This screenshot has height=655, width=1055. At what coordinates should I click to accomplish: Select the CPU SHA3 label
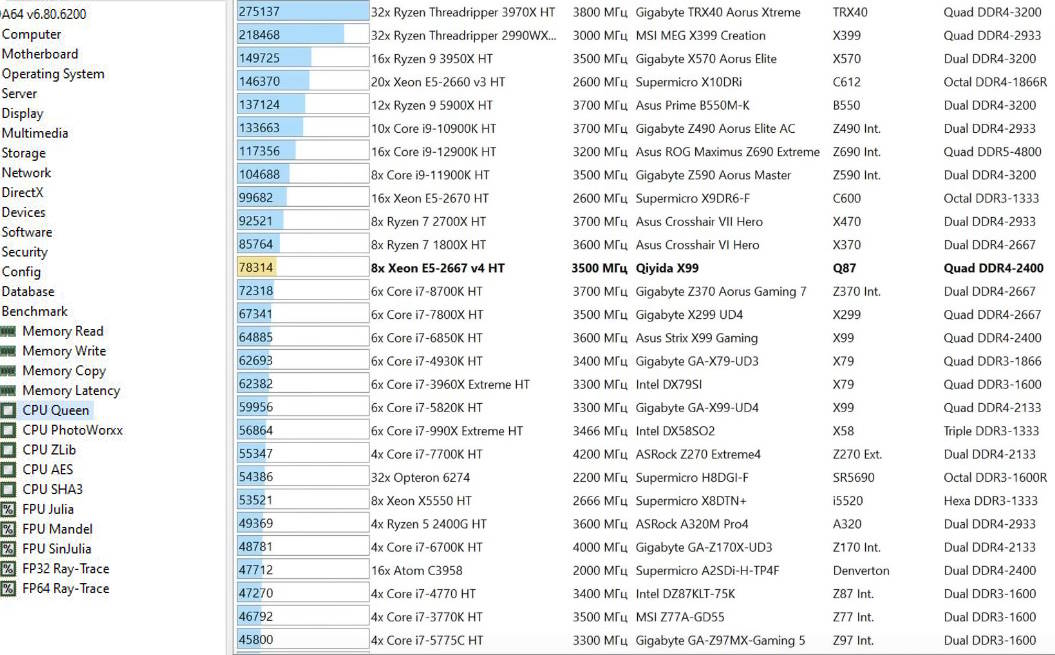tap(52, 489)
